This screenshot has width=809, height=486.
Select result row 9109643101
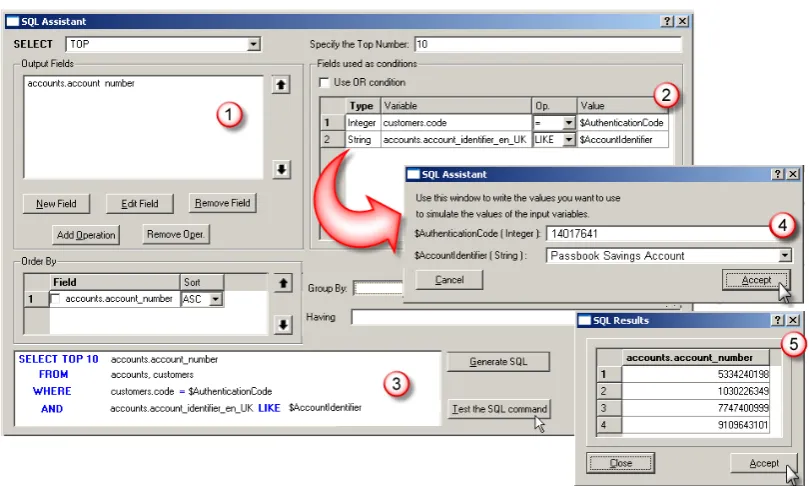point(695,425)
